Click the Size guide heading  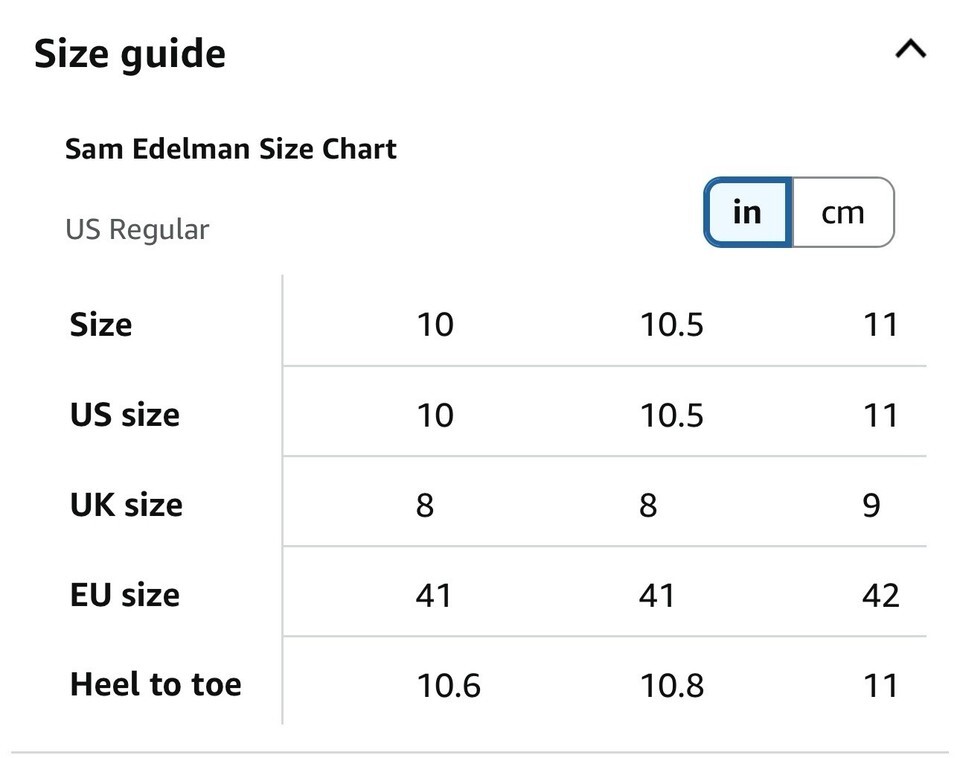(130, 53)
